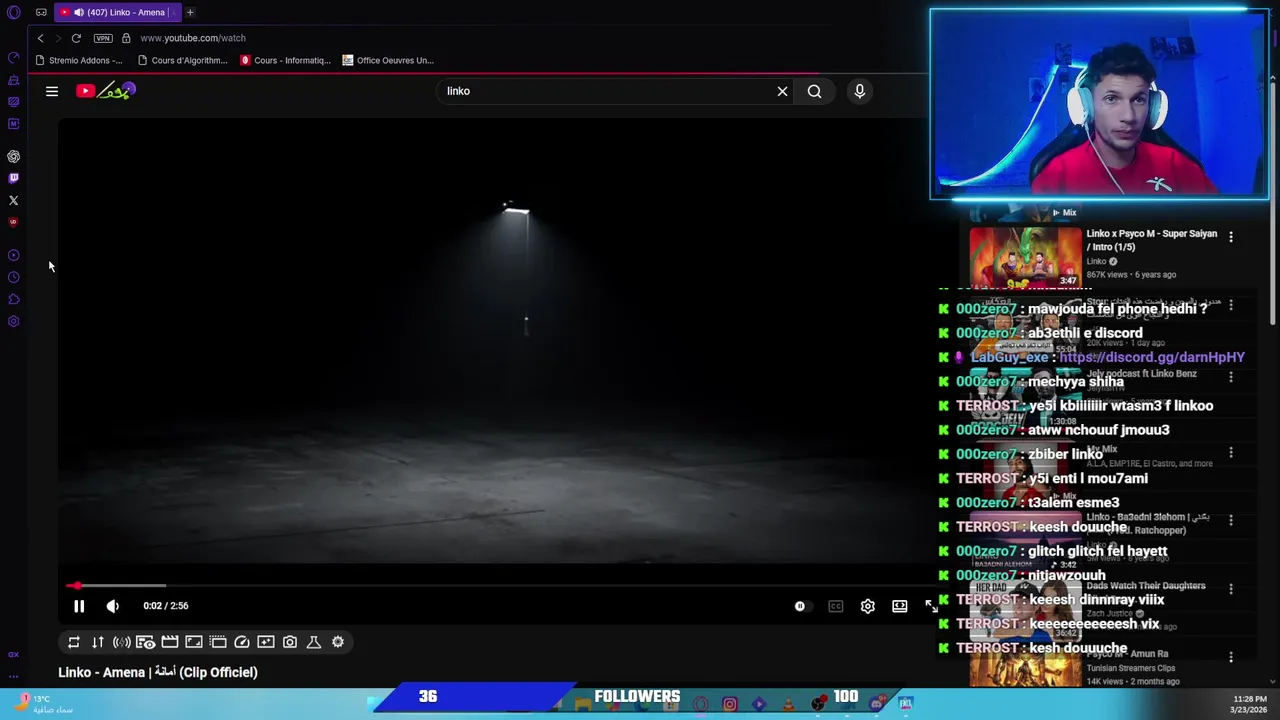The image size is (1280, 720).
Task: Pause the Linko - Amena video
Action: click(79, 606)
